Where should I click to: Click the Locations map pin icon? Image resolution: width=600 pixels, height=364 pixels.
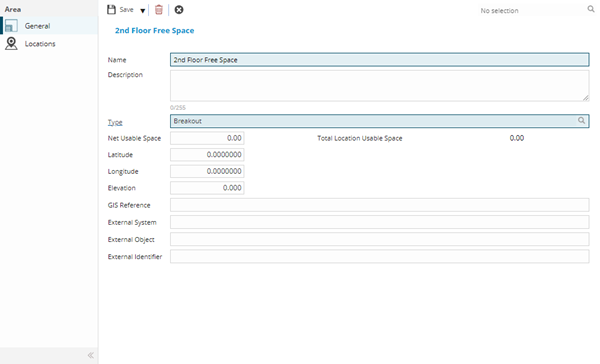(x=11, y=44)
